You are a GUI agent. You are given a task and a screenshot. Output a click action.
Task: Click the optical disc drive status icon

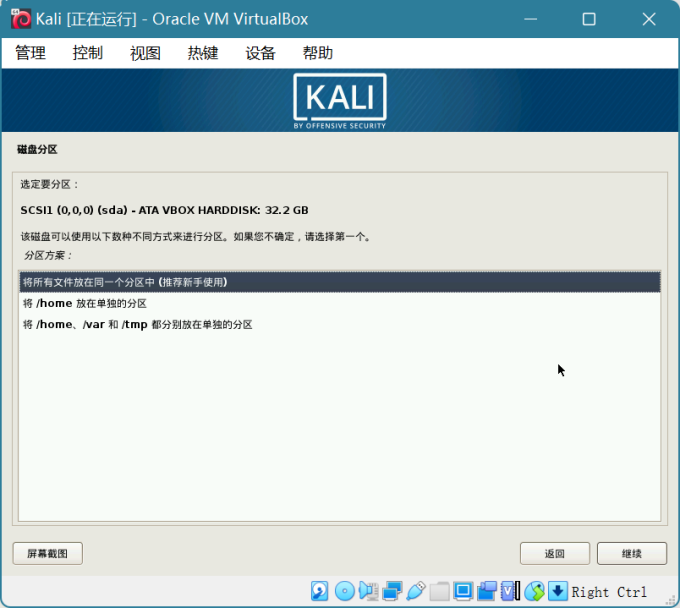[x=345, y=591]
